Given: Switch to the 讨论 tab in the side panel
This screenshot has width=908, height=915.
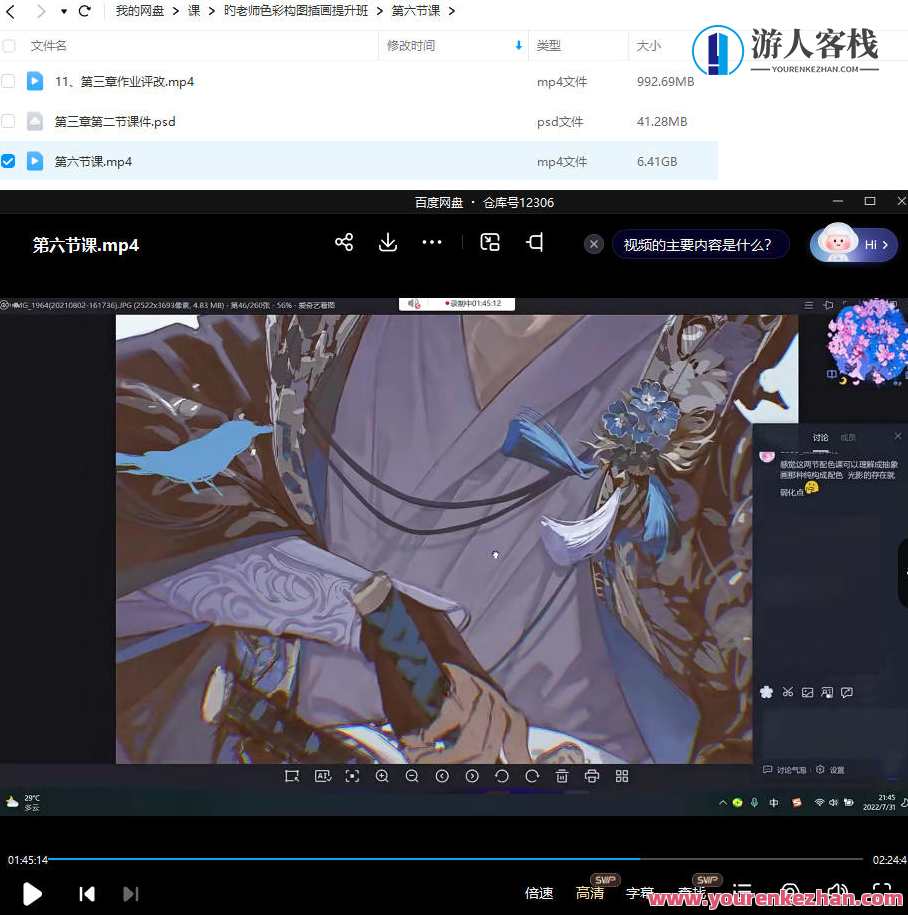Looking at the screenshot, I should click(820, 437).
